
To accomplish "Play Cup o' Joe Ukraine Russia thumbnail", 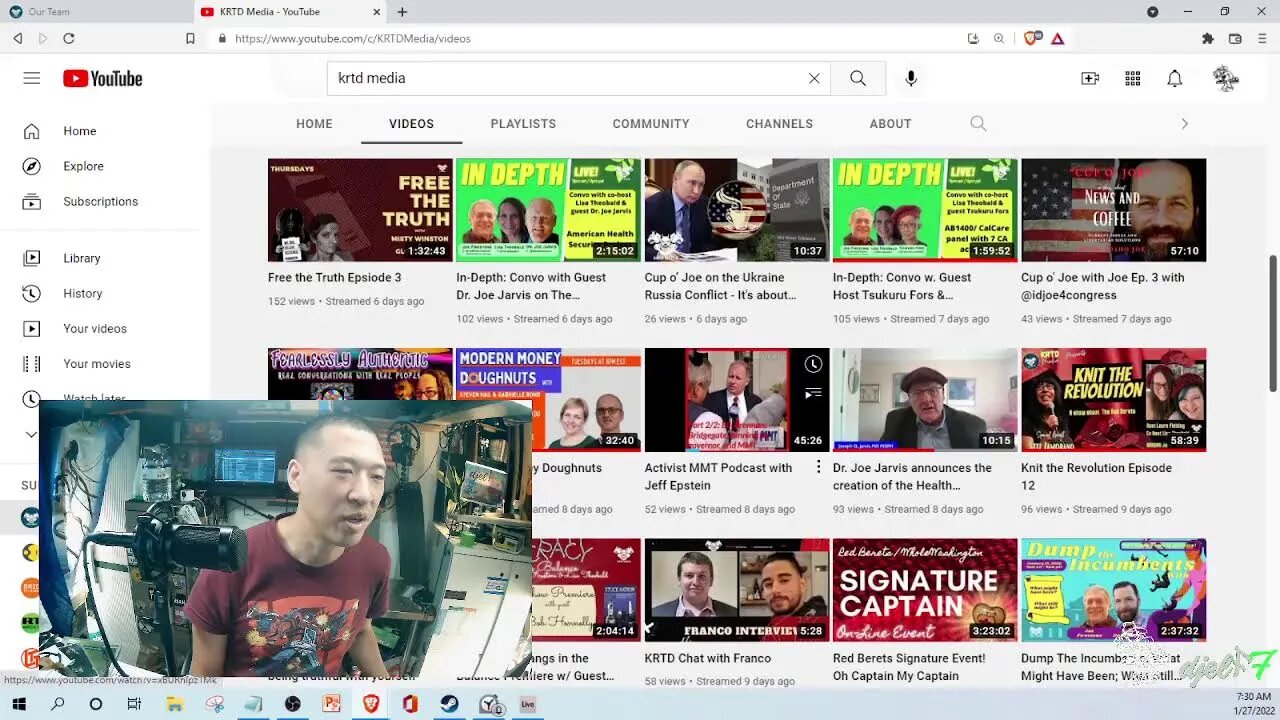I will pyautogui.click(x=737, y=210).
